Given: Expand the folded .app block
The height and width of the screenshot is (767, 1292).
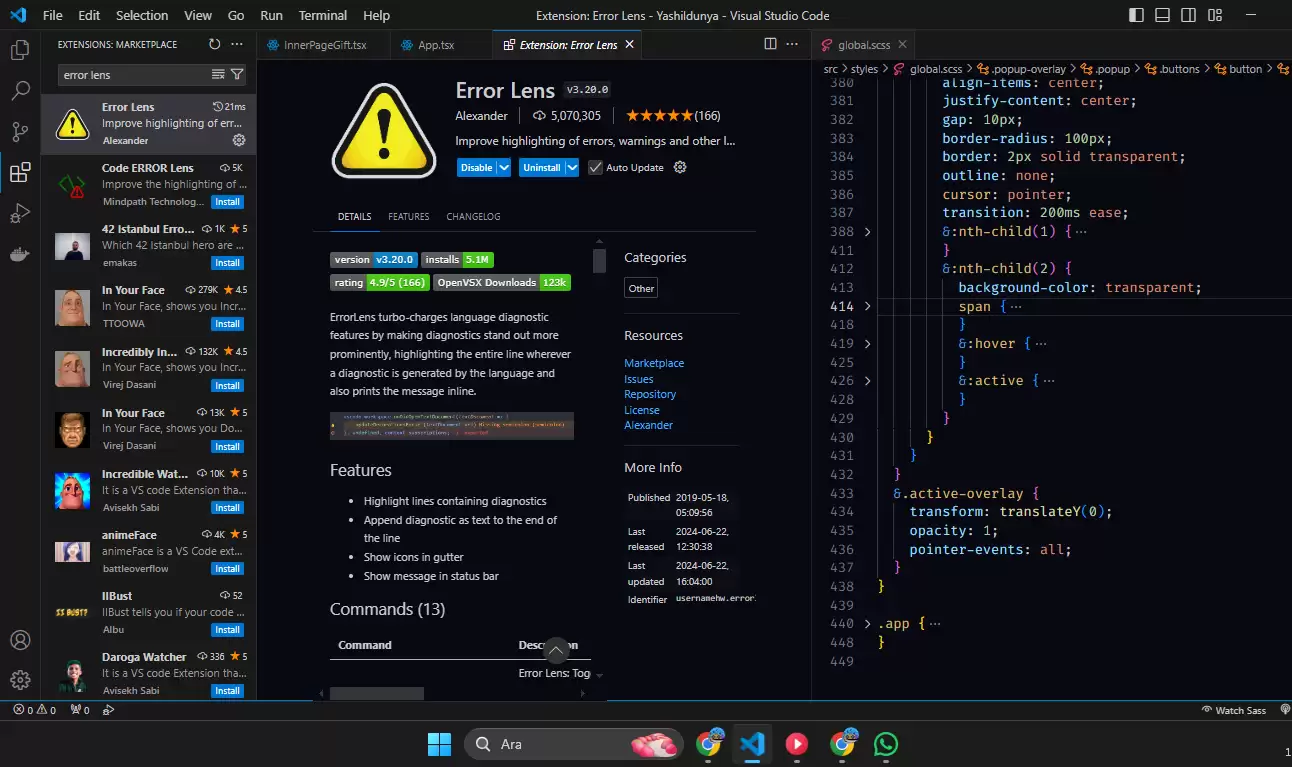Looking at the screenshot, I should point(867,624).
